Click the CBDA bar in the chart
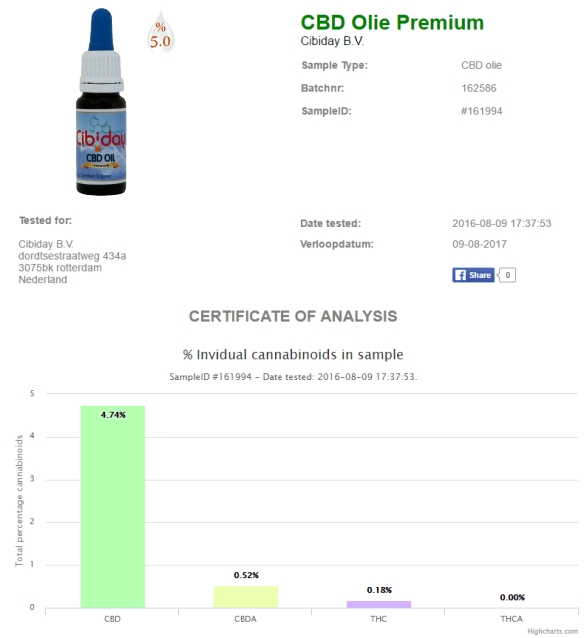 point(246,597)
